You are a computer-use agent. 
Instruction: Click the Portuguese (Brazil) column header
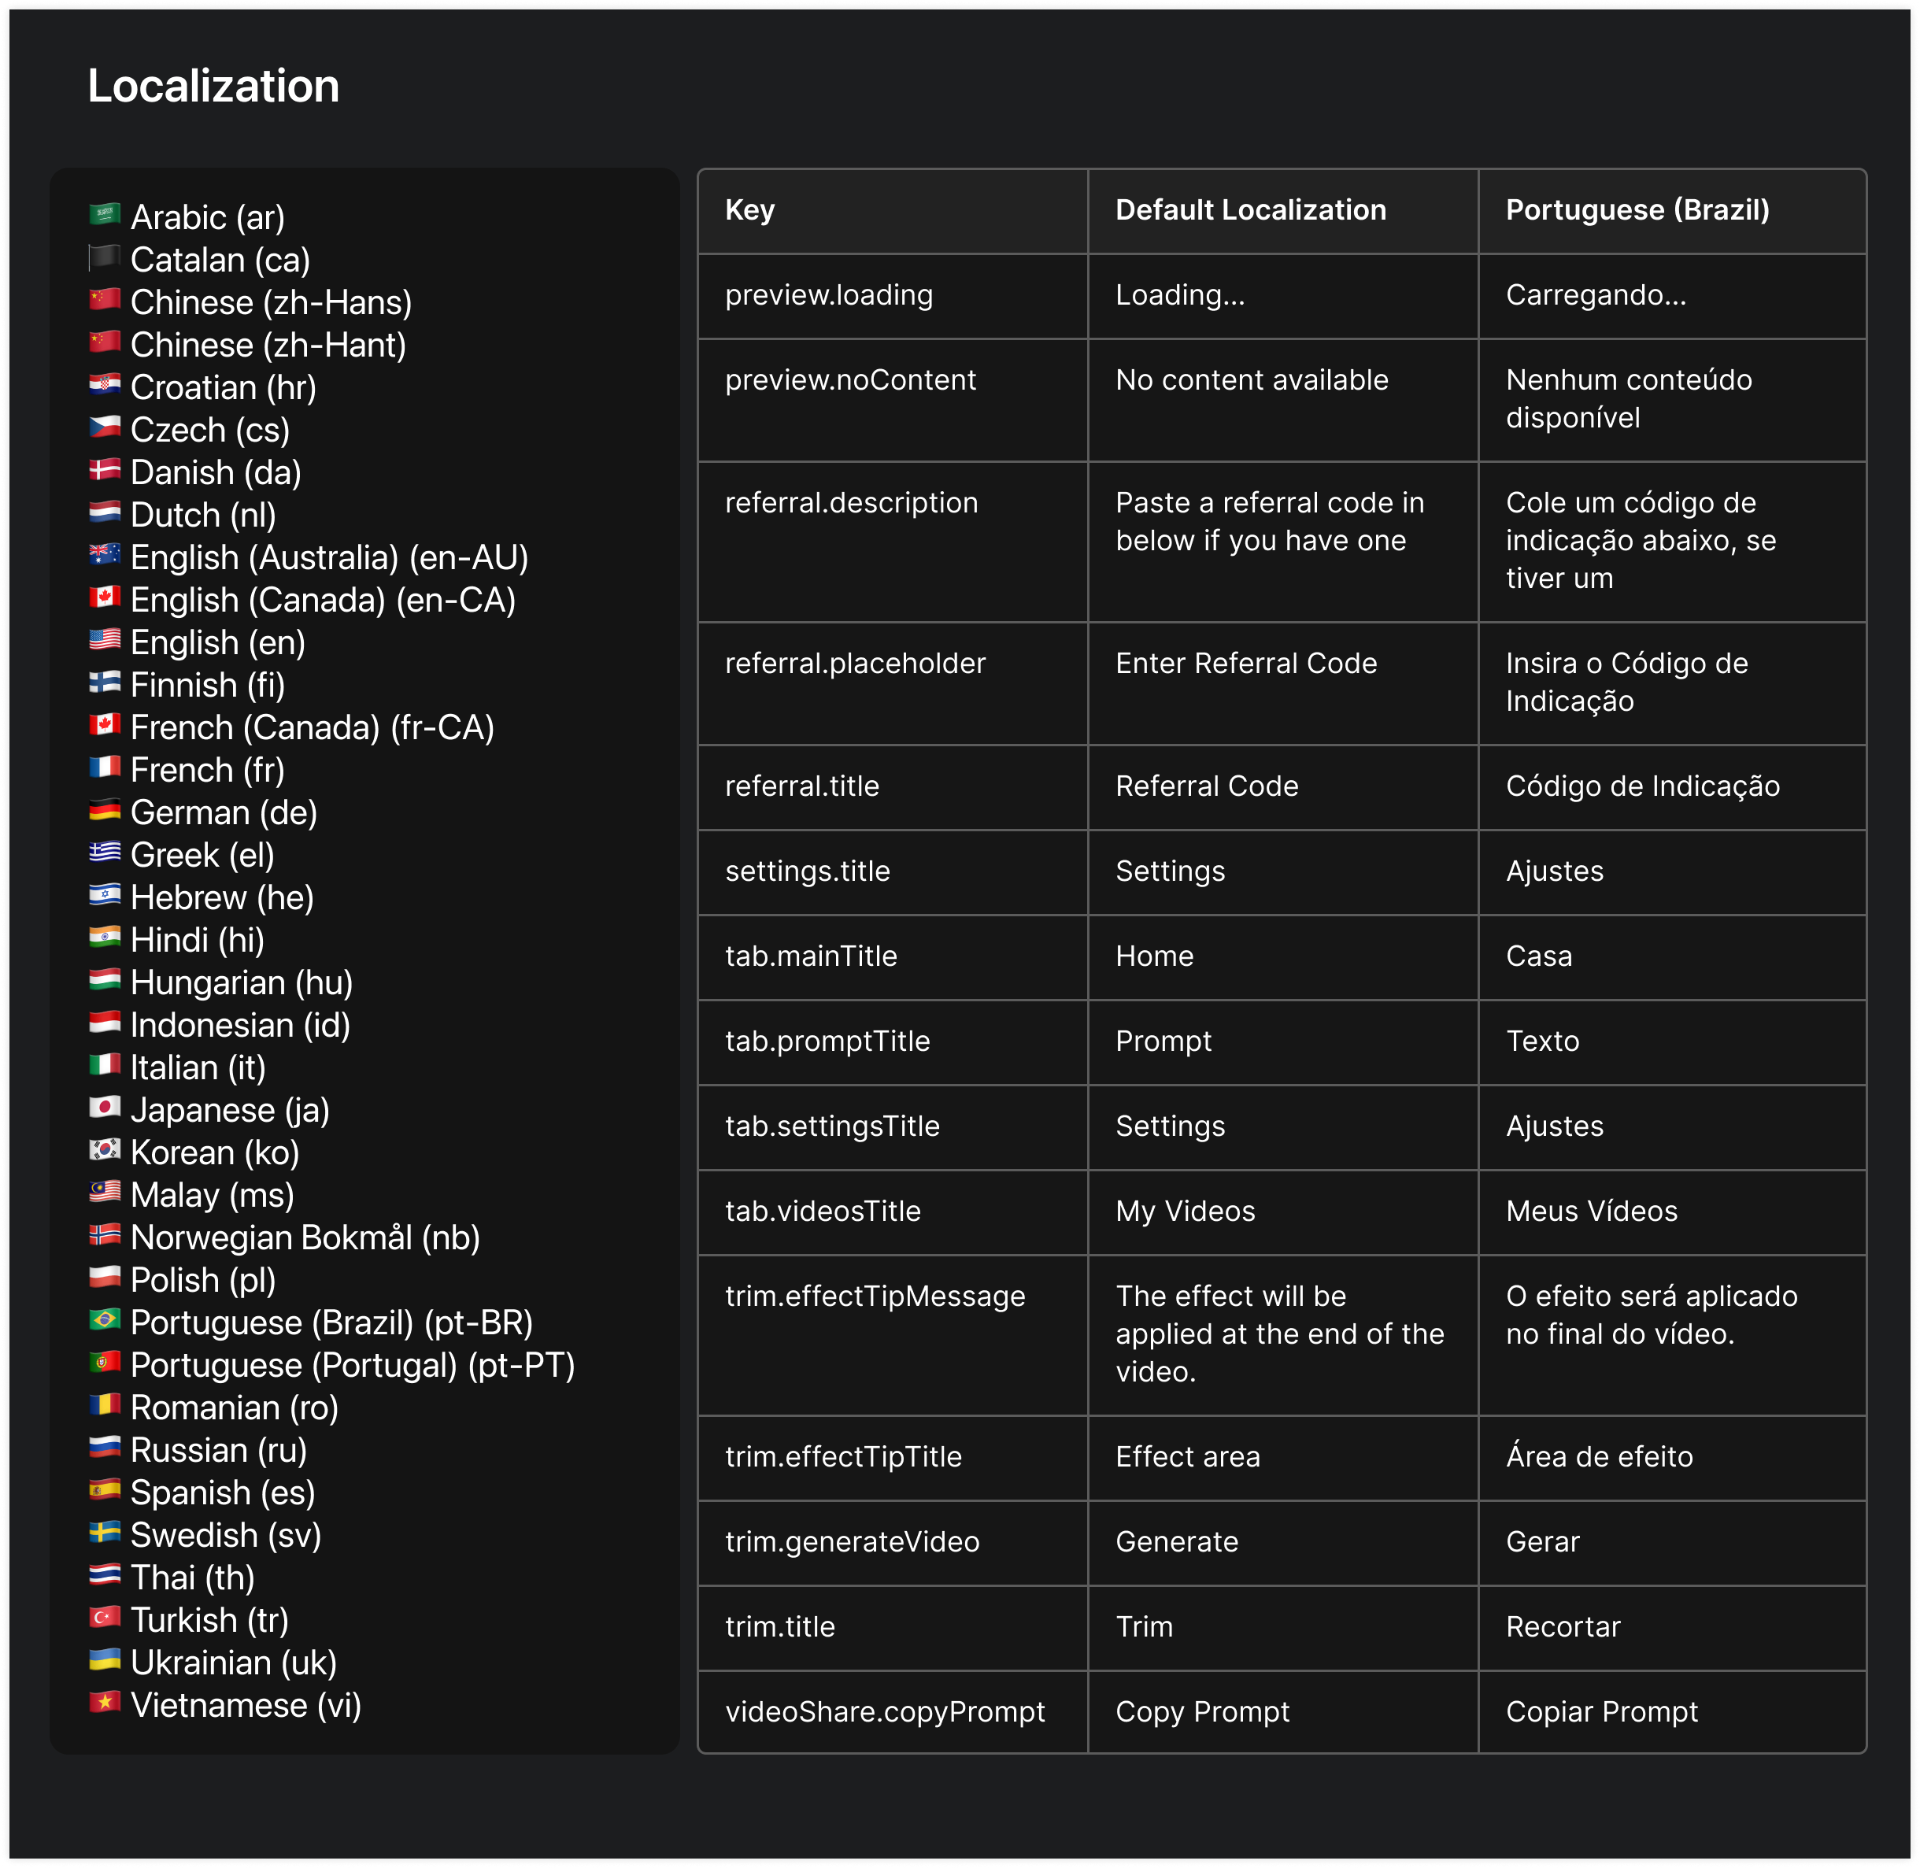pos(1637,210)
